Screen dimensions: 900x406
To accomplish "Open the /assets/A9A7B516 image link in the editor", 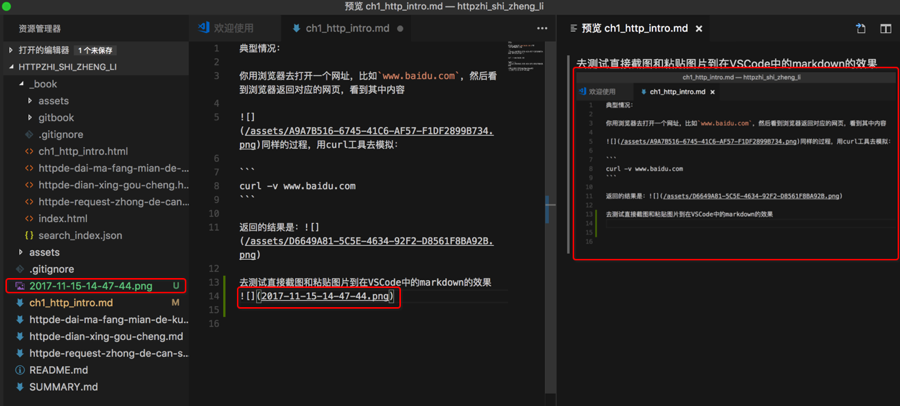I will click(369, 131).
